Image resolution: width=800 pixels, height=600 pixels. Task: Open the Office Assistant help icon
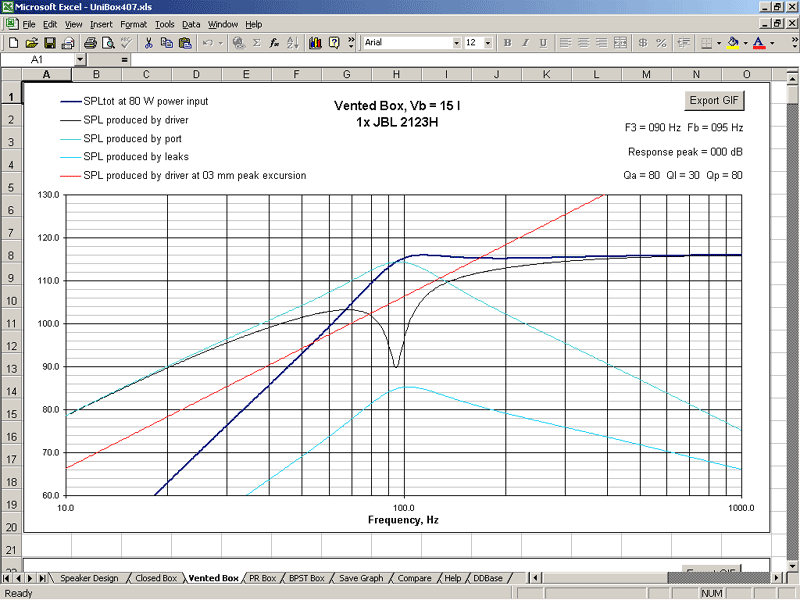[x=334, y=43]
